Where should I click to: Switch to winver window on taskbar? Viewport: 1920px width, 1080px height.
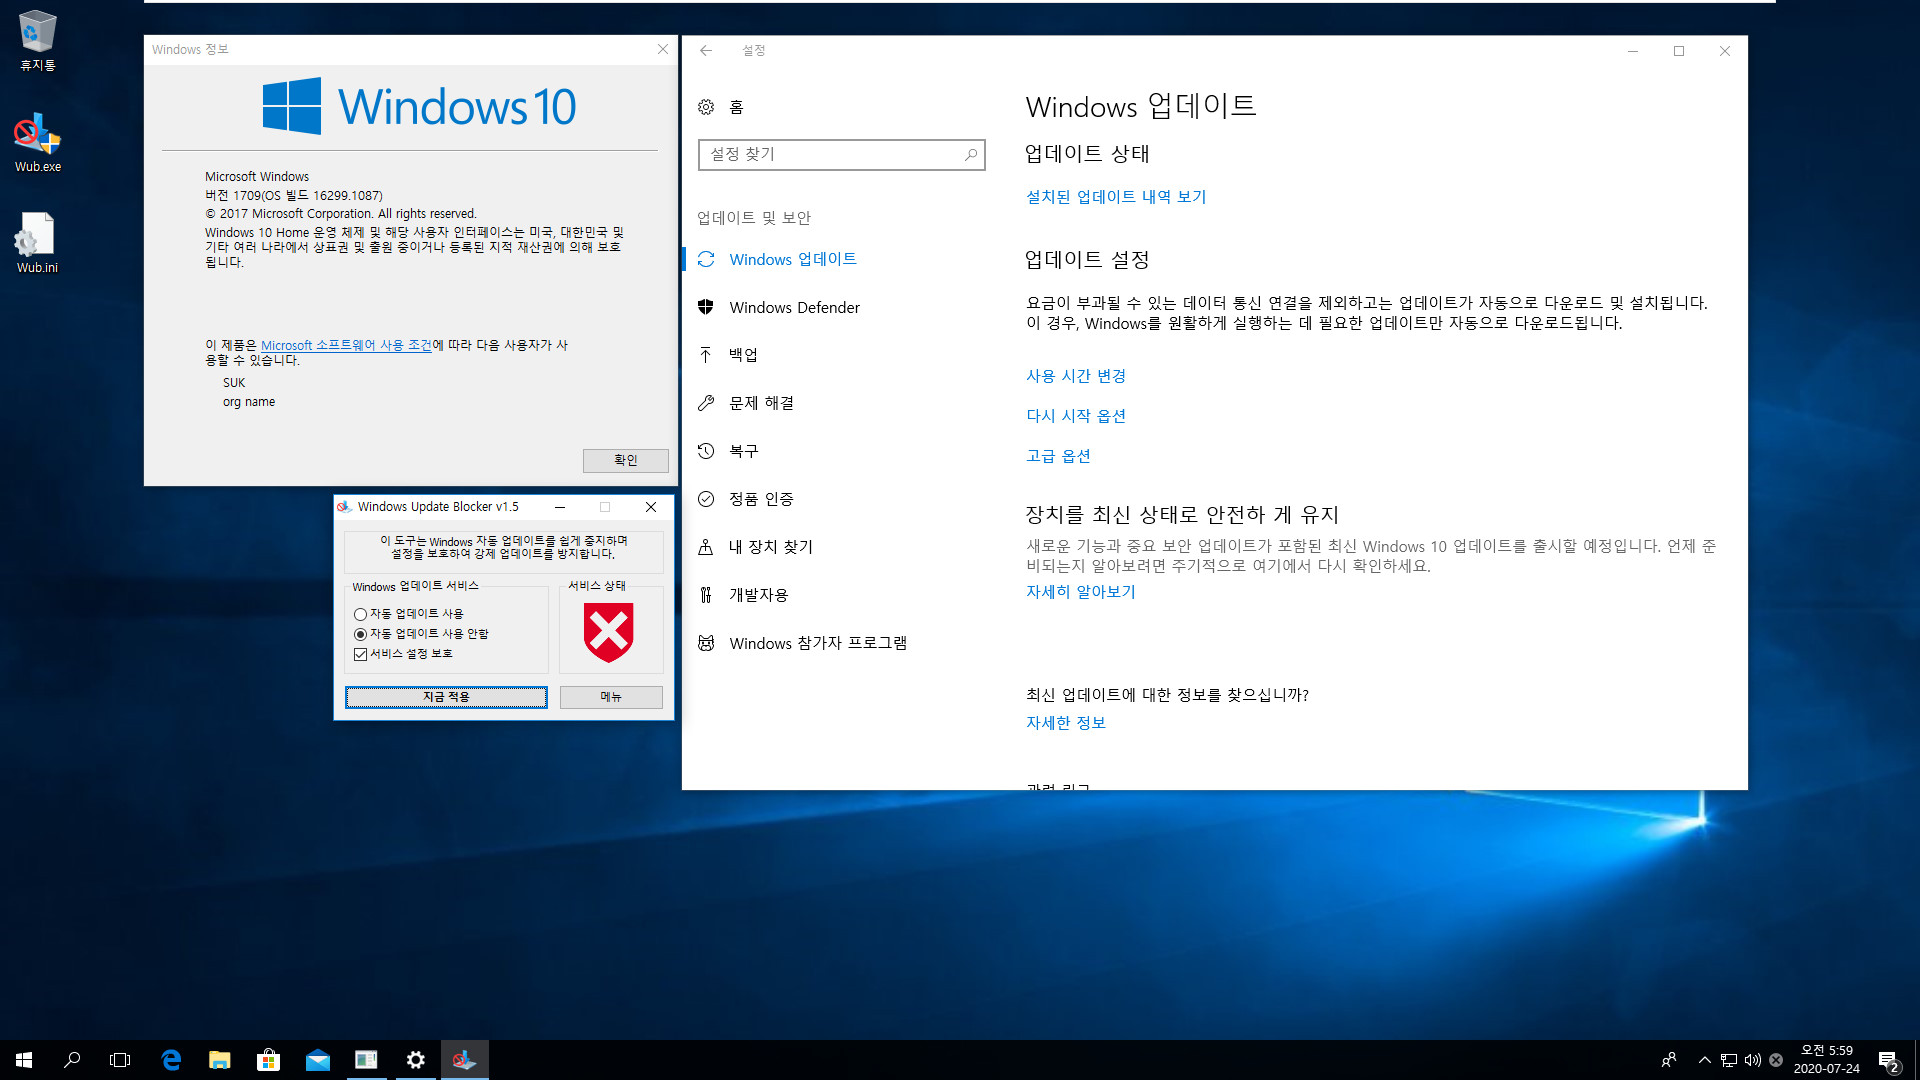tap(366, 1060)
